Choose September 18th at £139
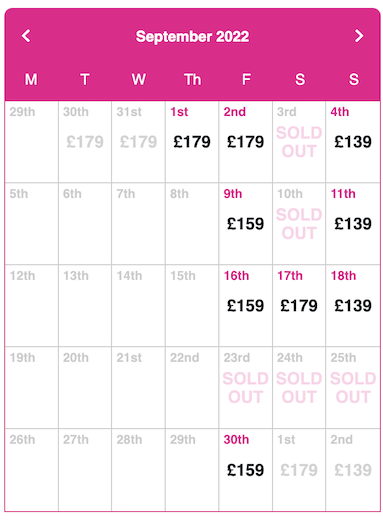 (x=353, y=306)
